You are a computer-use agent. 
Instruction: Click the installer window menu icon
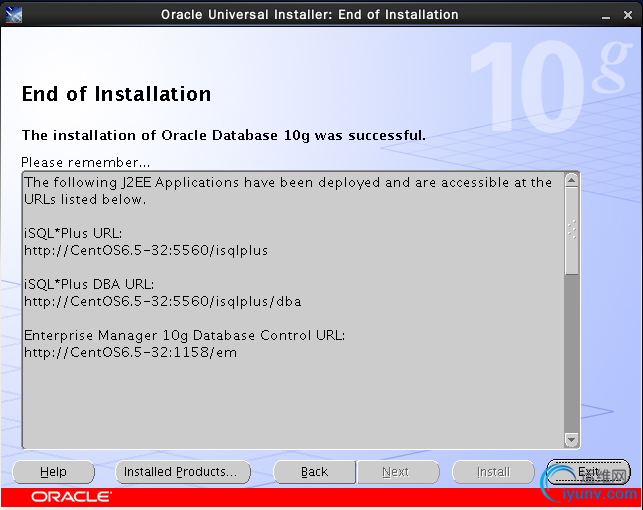coord(14,15)
